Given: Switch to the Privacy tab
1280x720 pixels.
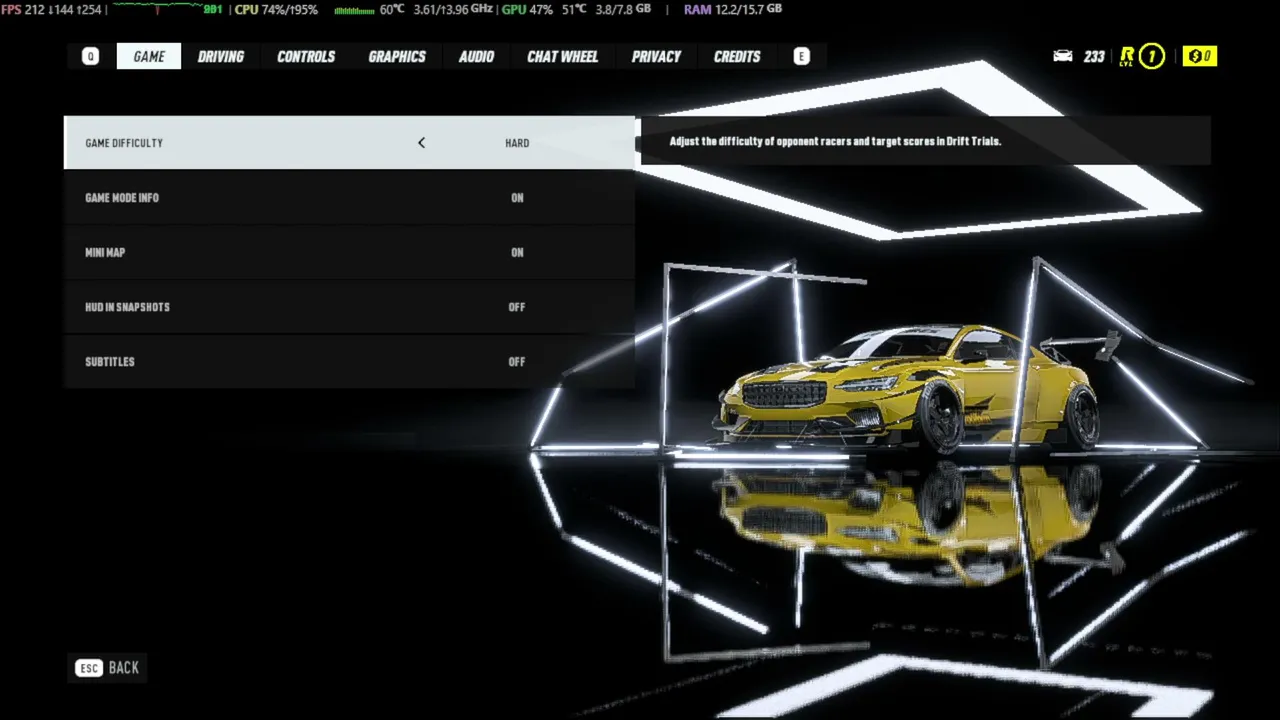Looking at the screenshot, I should tap(656, 57).
